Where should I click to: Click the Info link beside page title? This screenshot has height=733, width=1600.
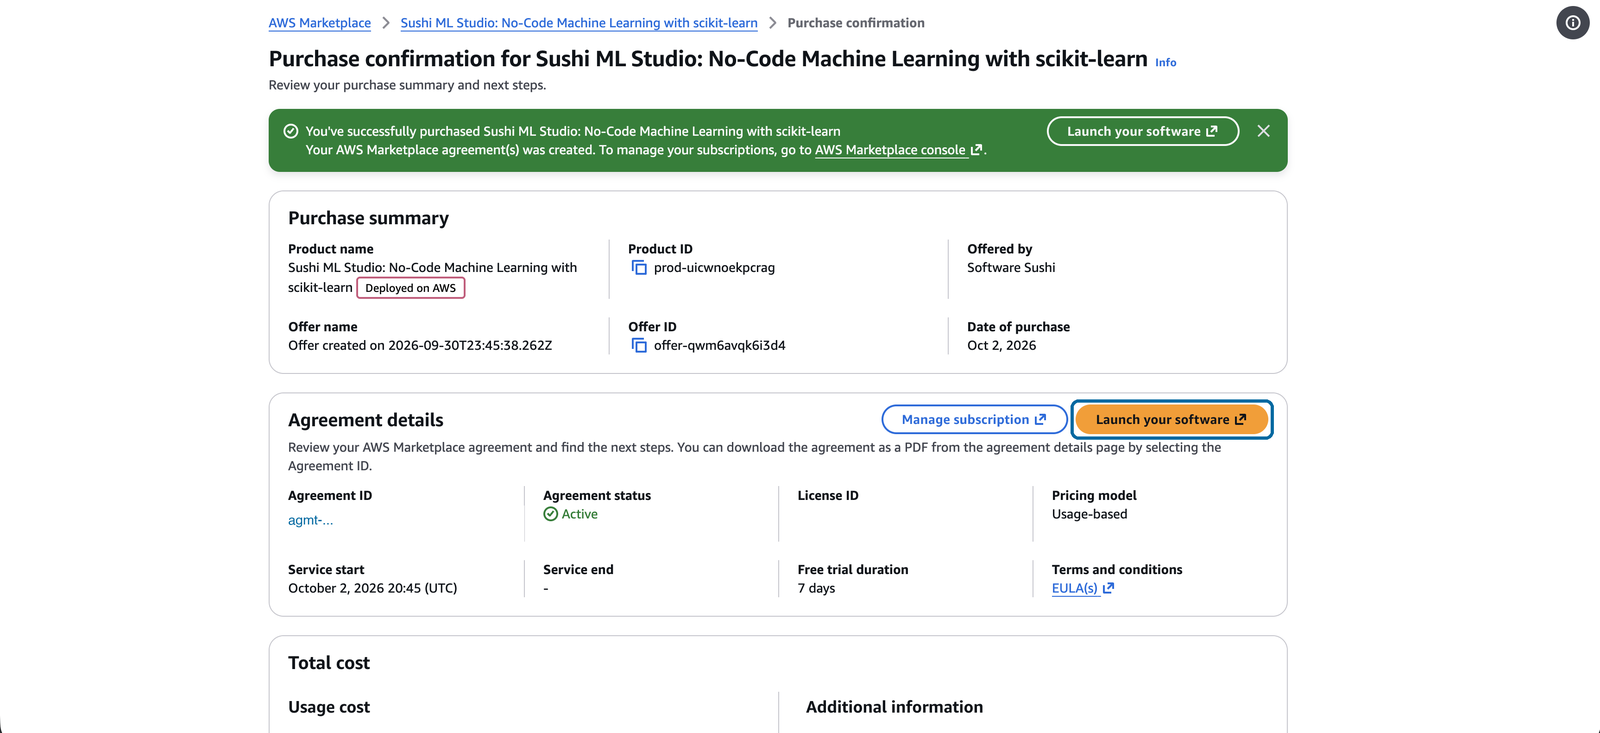(1166, 62)
